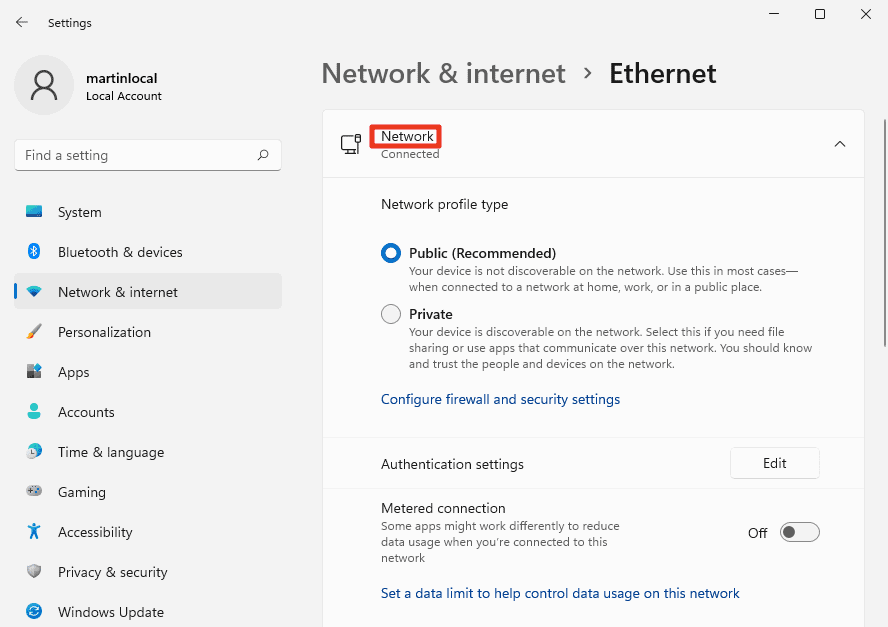Click the Find a setting search box

pos(147,155)
